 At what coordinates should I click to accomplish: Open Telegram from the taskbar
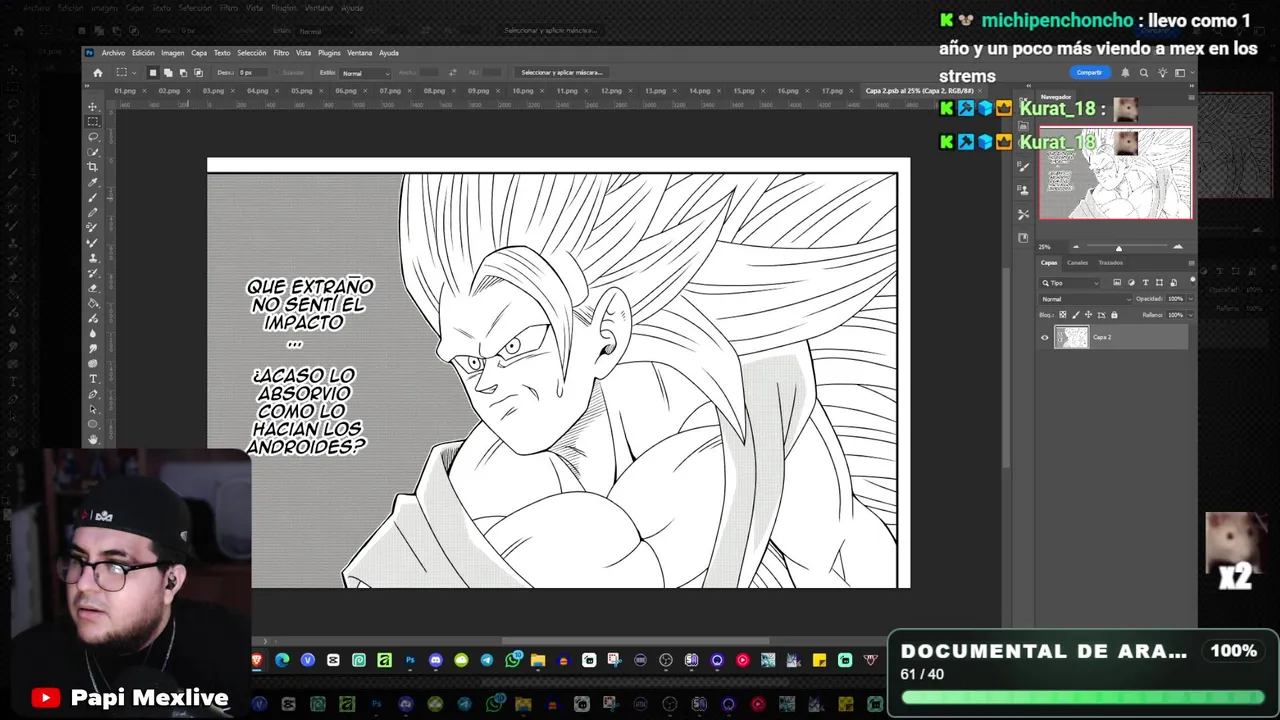(487, 660)
